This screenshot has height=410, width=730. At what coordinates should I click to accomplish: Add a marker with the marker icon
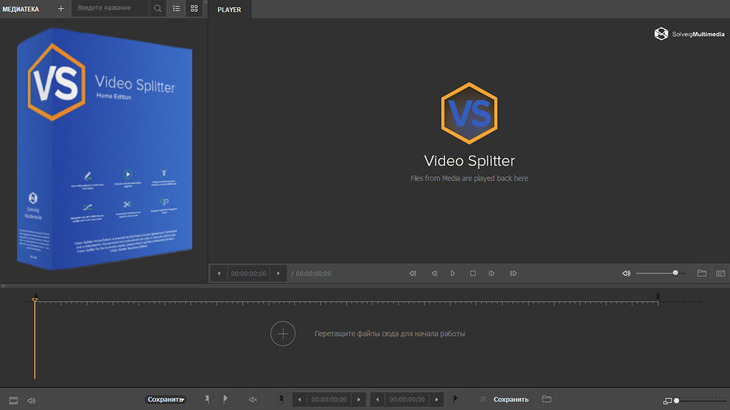pyautogui.click(x=207, y=399)
